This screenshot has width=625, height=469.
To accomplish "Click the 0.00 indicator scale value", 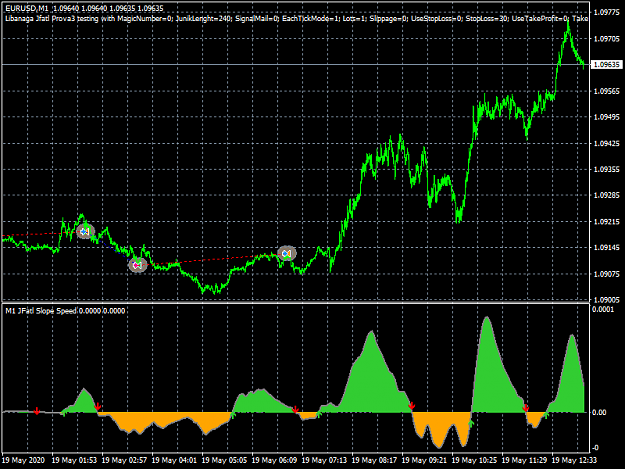I will point(599,412).
